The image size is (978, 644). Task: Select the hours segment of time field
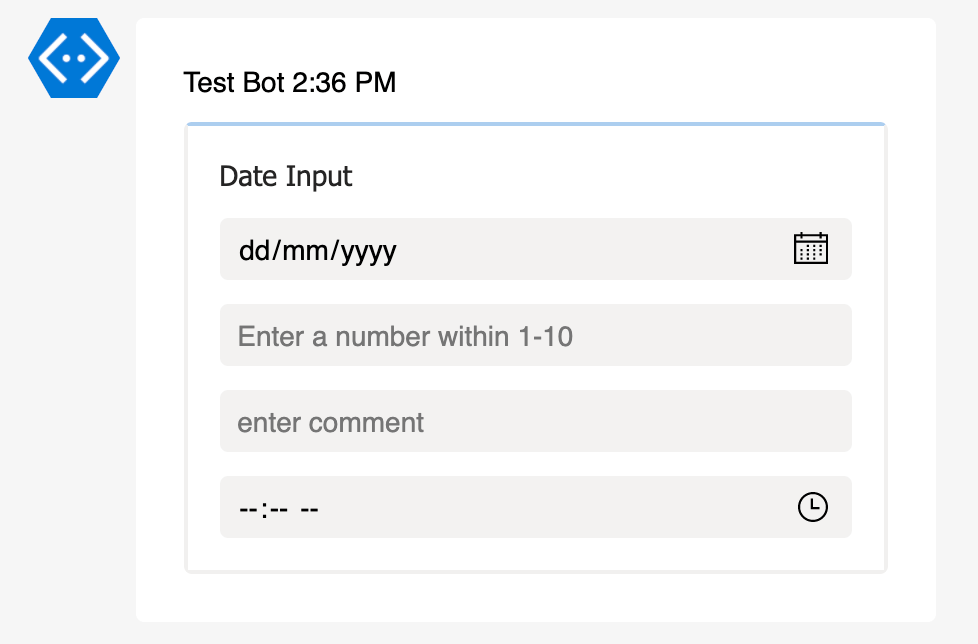point(248,509)
